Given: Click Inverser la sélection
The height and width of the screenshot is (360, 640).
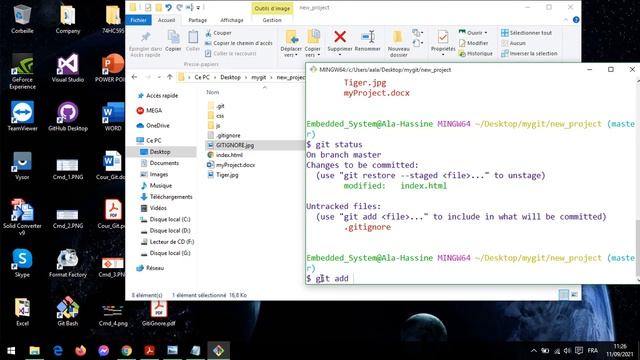Looking at the screenshot, I should (x=529, y=53).
